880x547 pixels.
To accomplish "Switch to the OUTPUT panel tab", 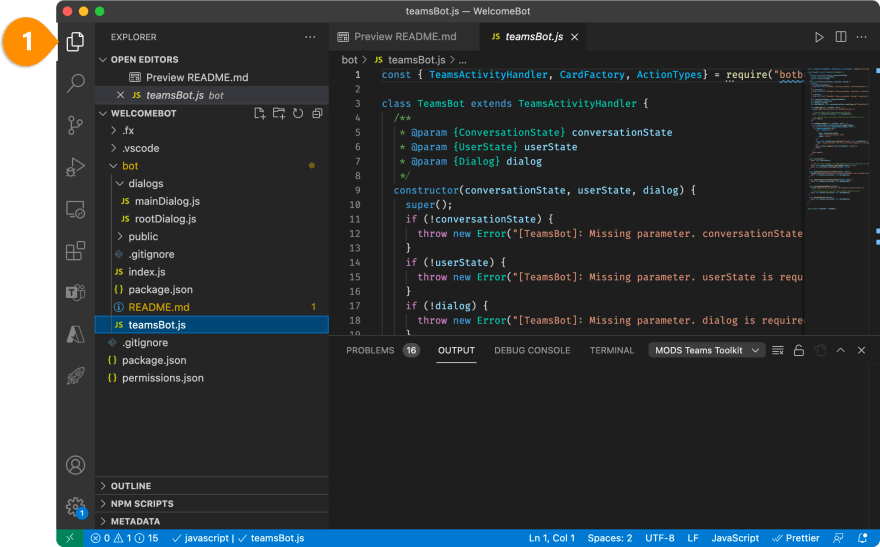I will point(456,351).
